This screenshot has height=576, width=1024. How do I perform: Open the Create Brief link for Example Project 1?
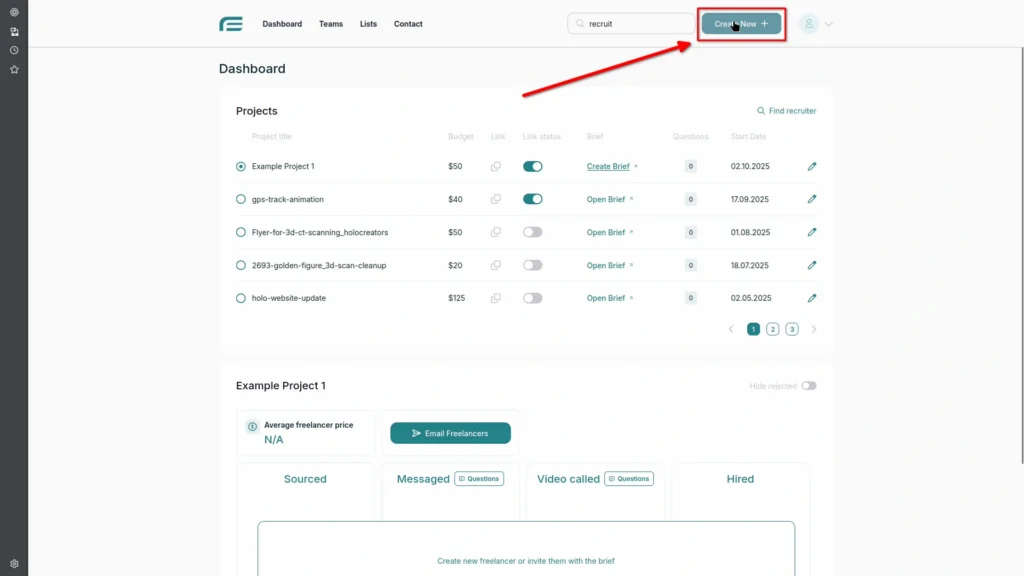[x=608, y=166]
